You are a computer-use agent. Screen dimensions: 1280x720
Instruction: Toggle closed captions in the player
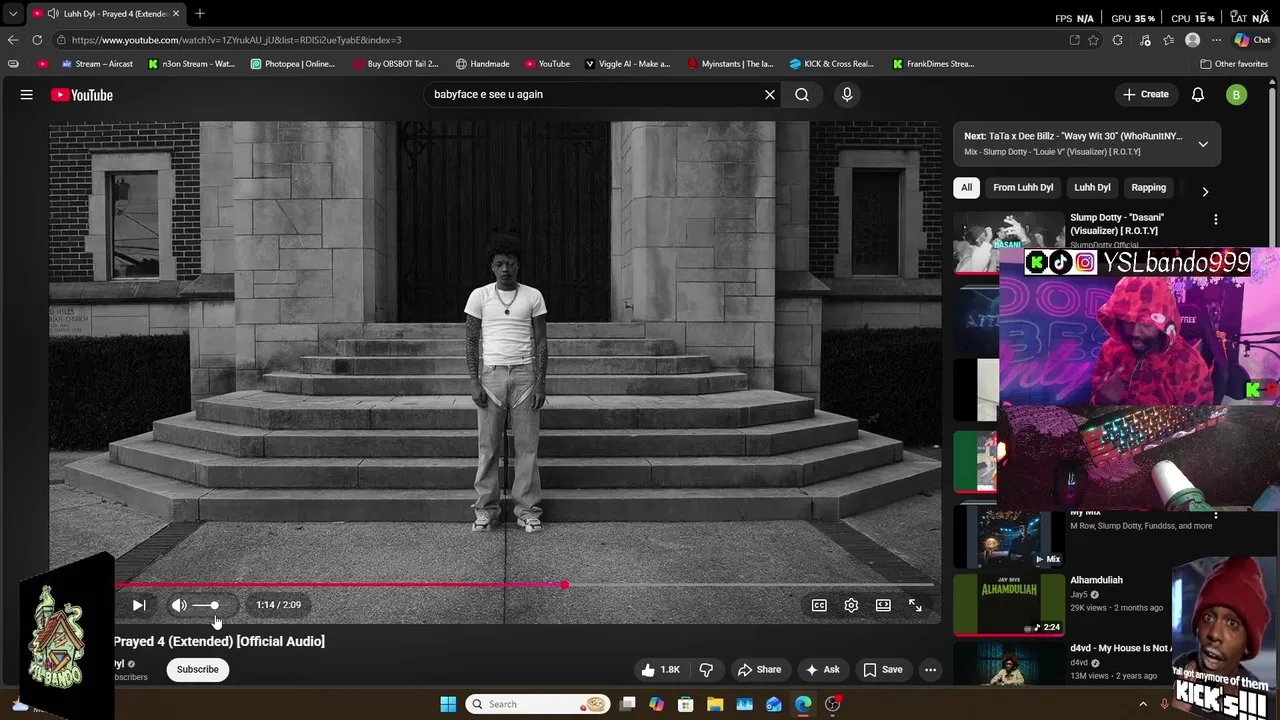(x=819, y=605)
